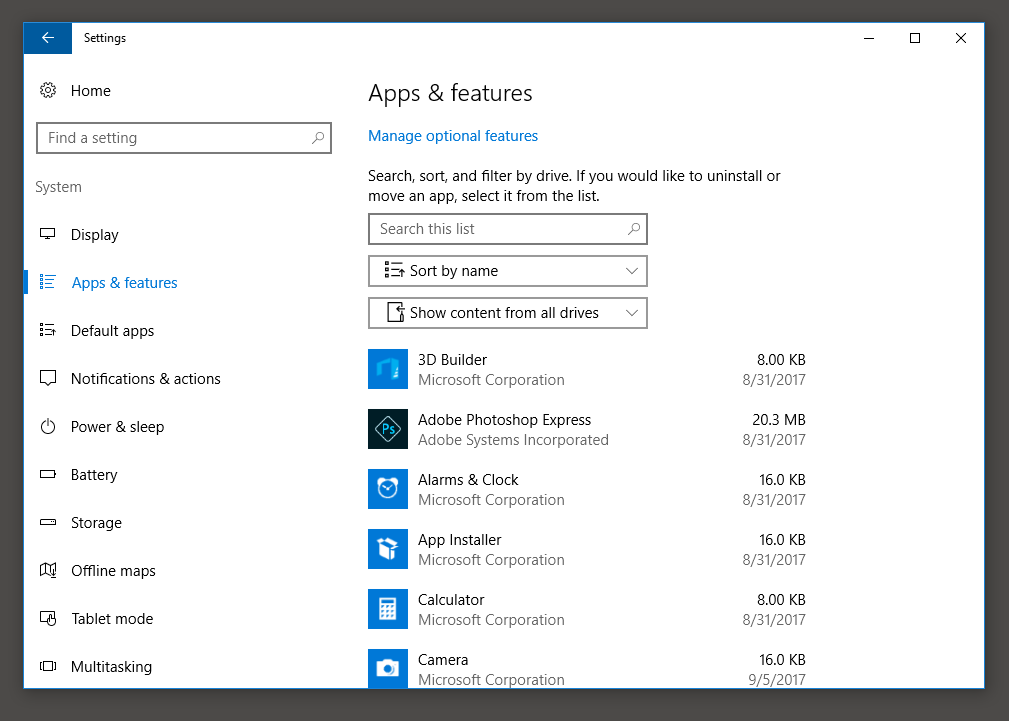
Task: Click the Notifications & actions speech icon
Action: coord(48,379)
